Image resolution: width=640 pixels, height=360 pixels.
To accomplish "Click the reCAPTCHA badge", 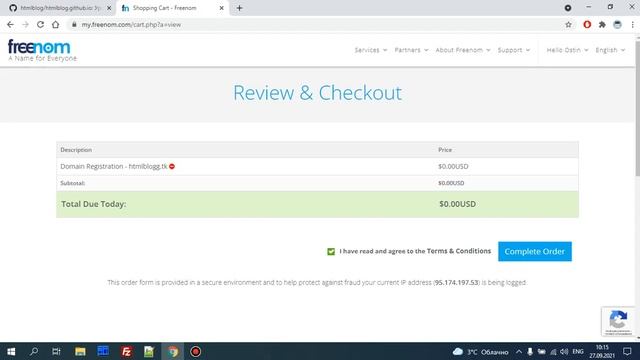I will click(618, 321).
